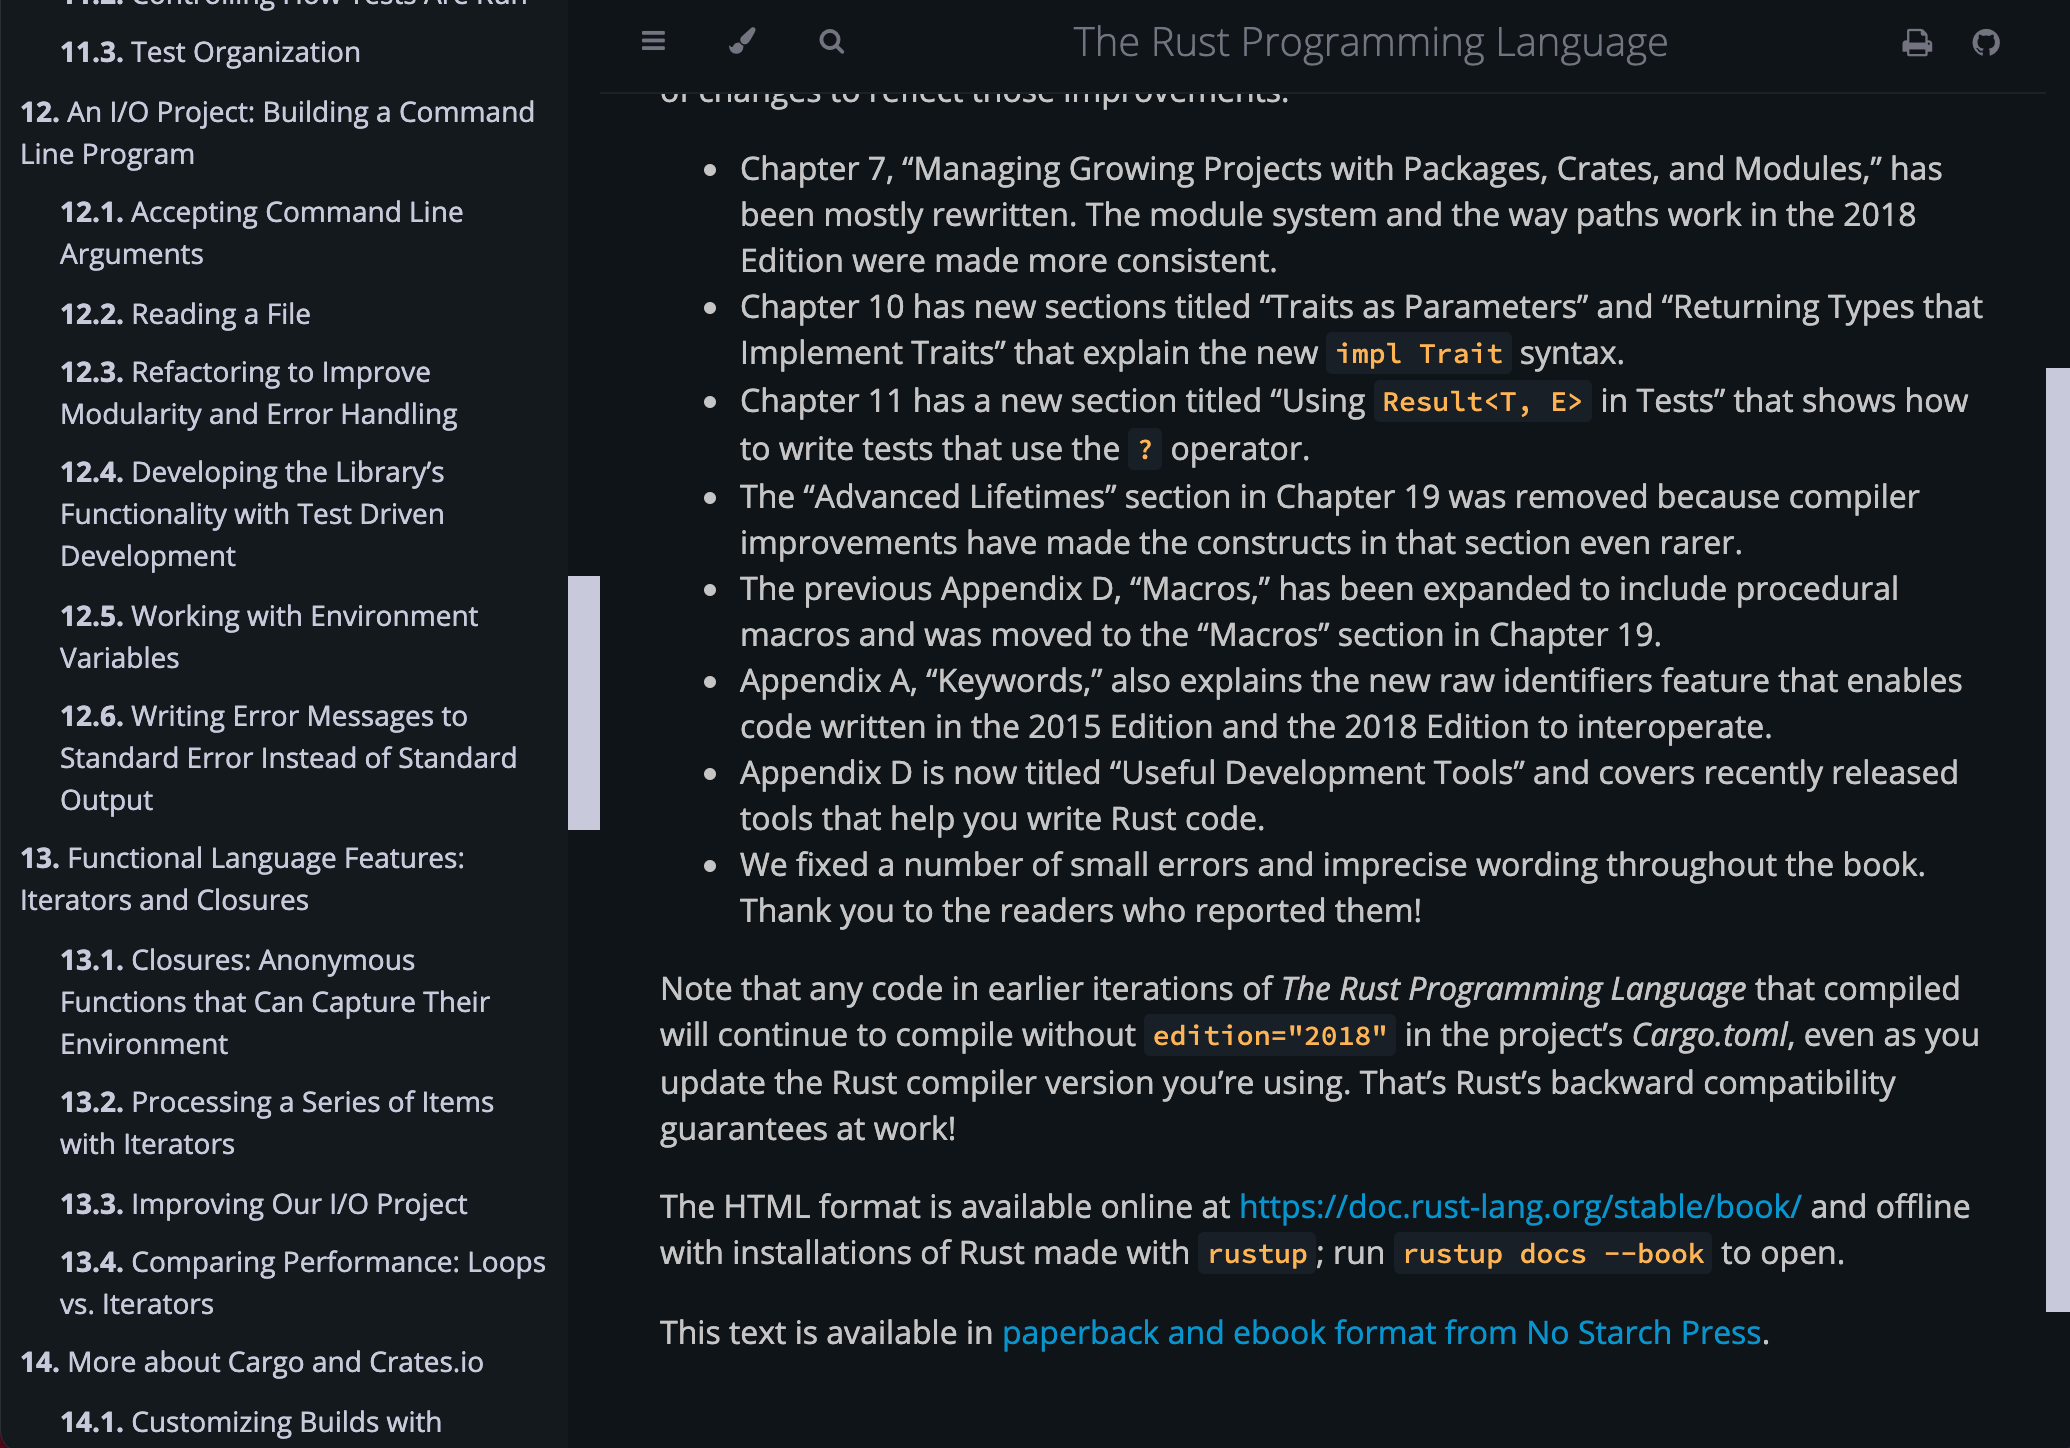Screen dimensions: 2070x1448
Task: Open the book's GitHub repository icon
Action: pyautogui.click(x=1986, y=41)
